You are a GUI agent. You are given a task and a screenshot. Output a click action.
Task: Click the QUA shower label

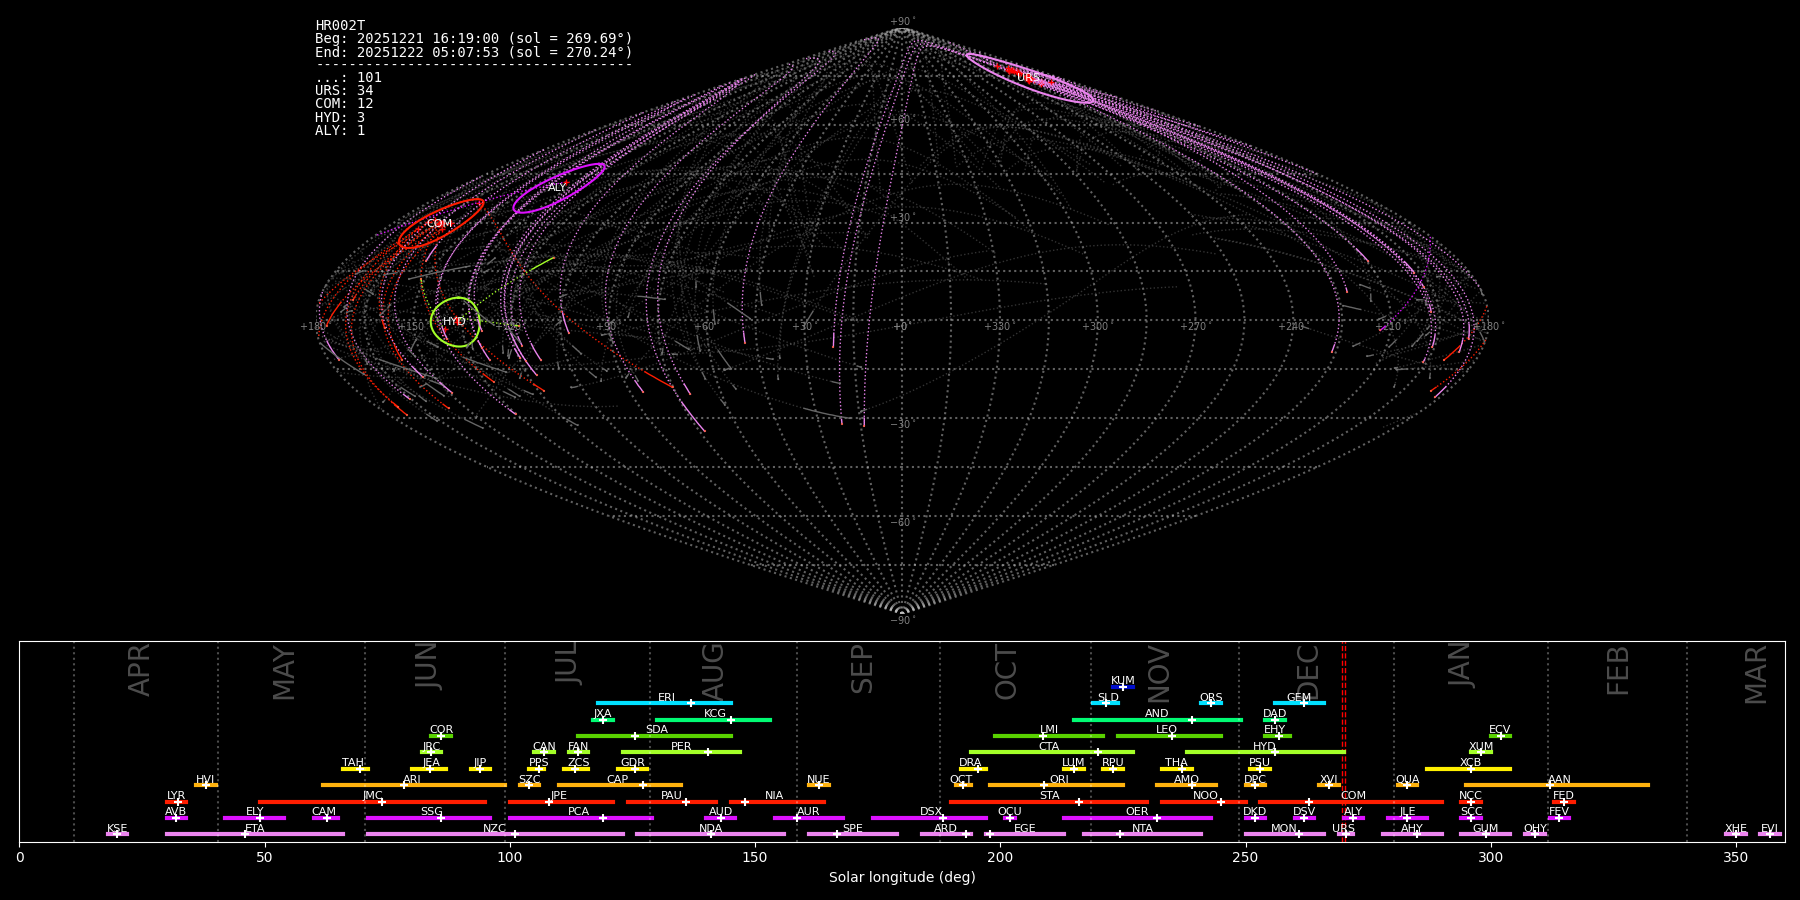tap(1408, 780)
